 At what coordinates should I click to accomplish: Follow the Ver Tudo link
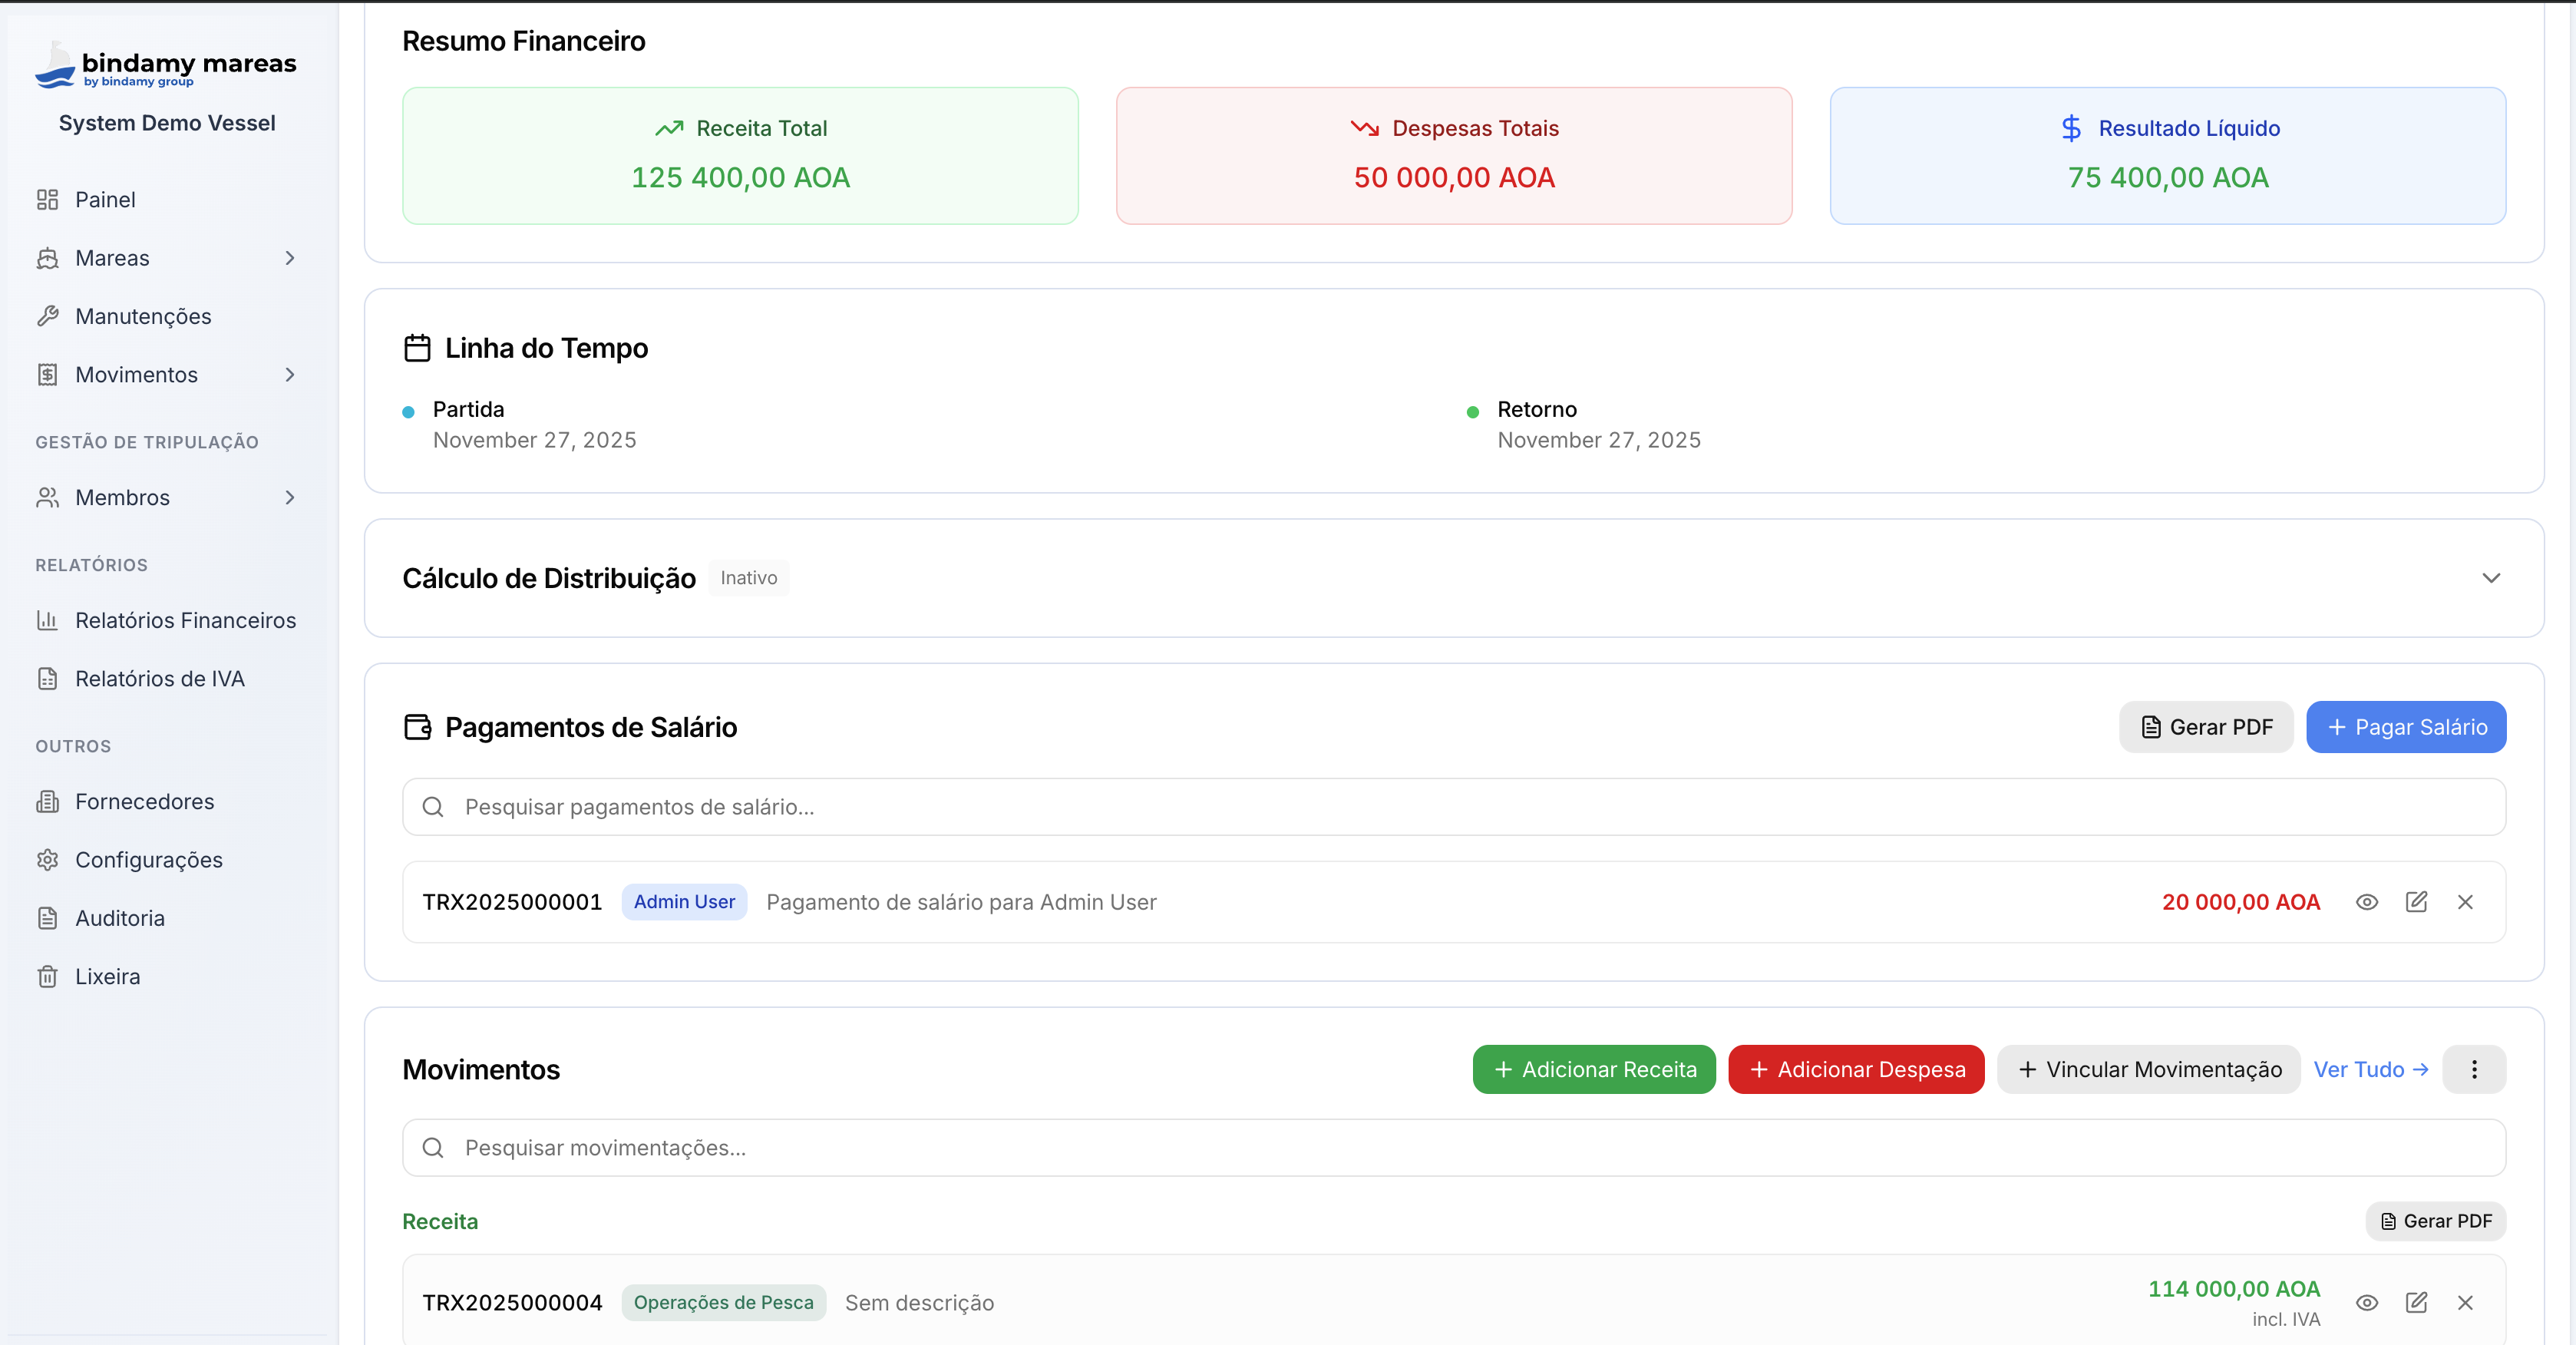click(x=2372, y=1069)
